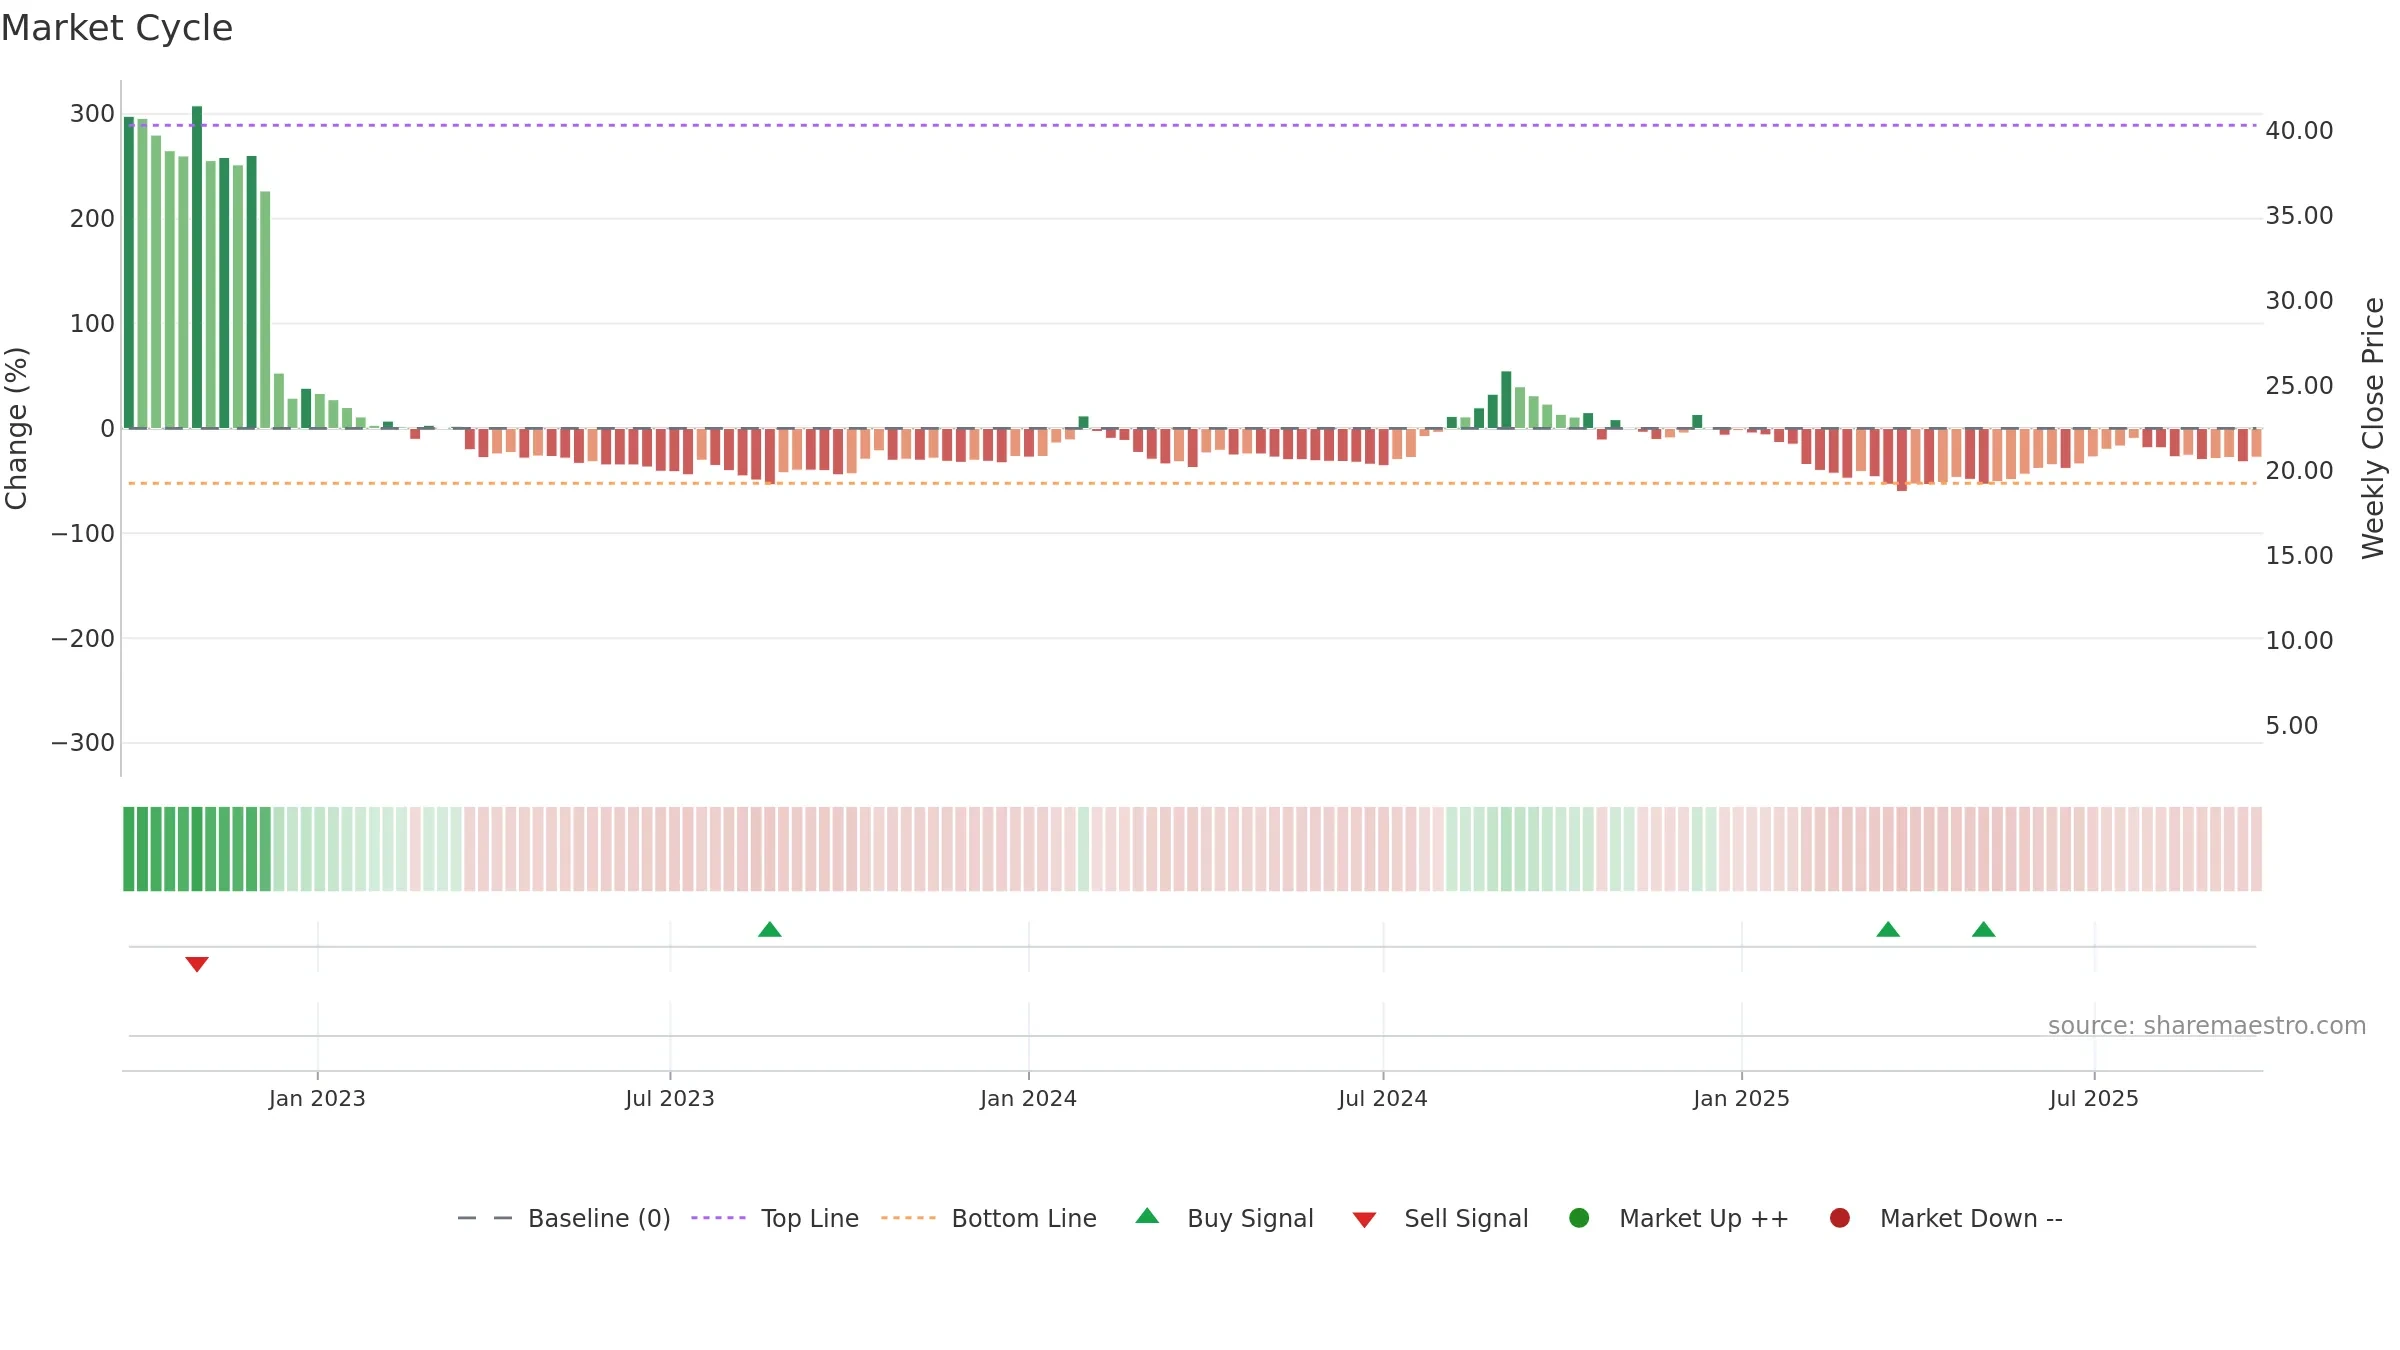2400x1350 pixels.
Task: Click the red Market Down legend circle
Action: (x=1839, y=1217)
